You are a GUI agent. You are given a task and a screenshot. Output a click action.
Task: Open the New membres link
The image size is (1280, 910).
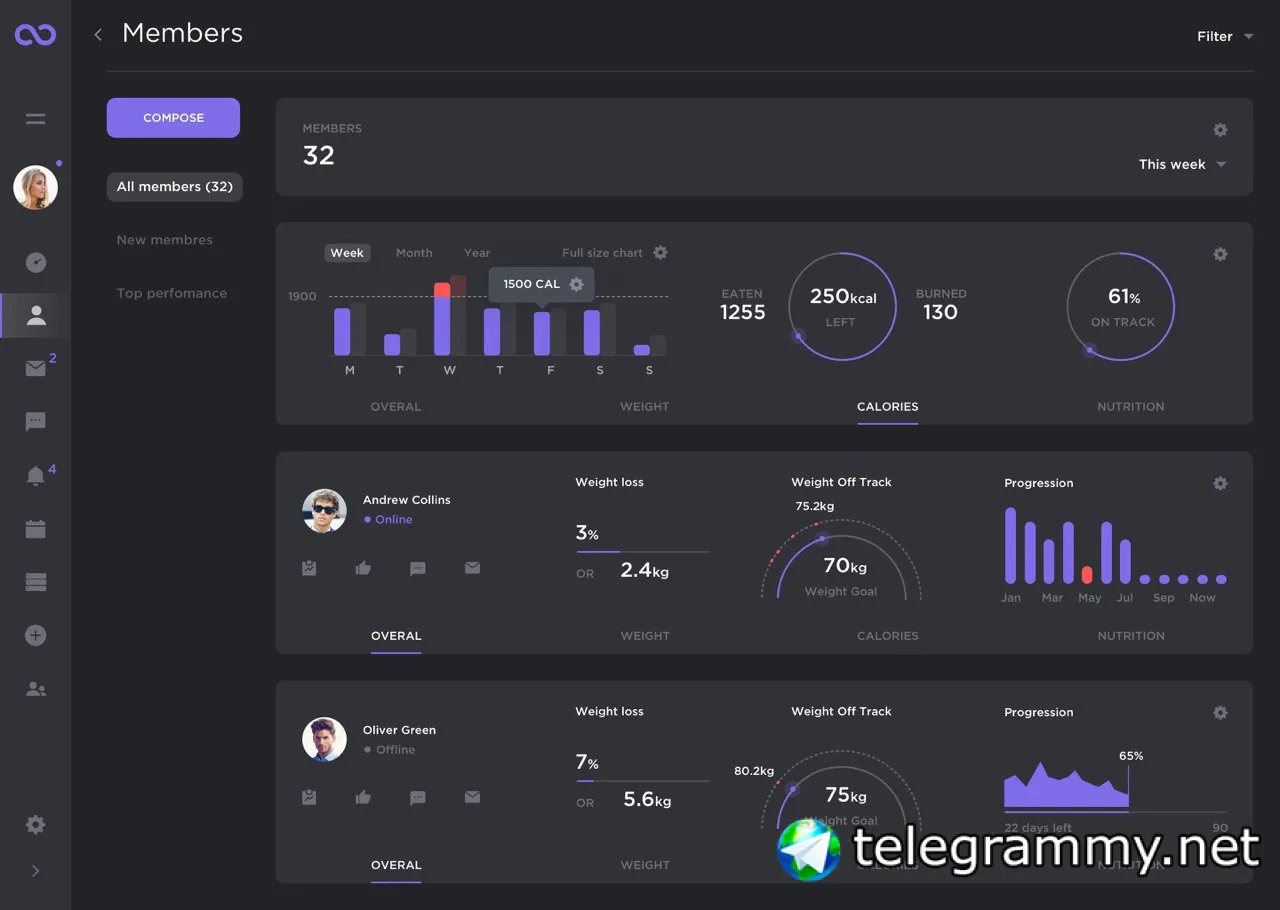coord(165,240)
